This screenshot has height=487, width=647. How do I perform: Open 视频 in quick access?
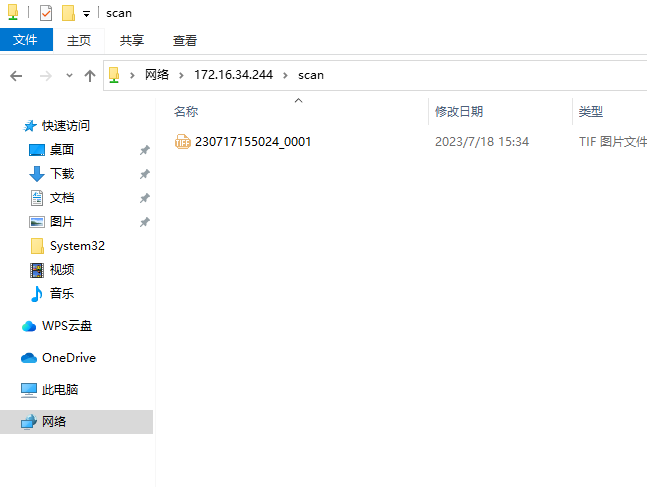(62, 270)
